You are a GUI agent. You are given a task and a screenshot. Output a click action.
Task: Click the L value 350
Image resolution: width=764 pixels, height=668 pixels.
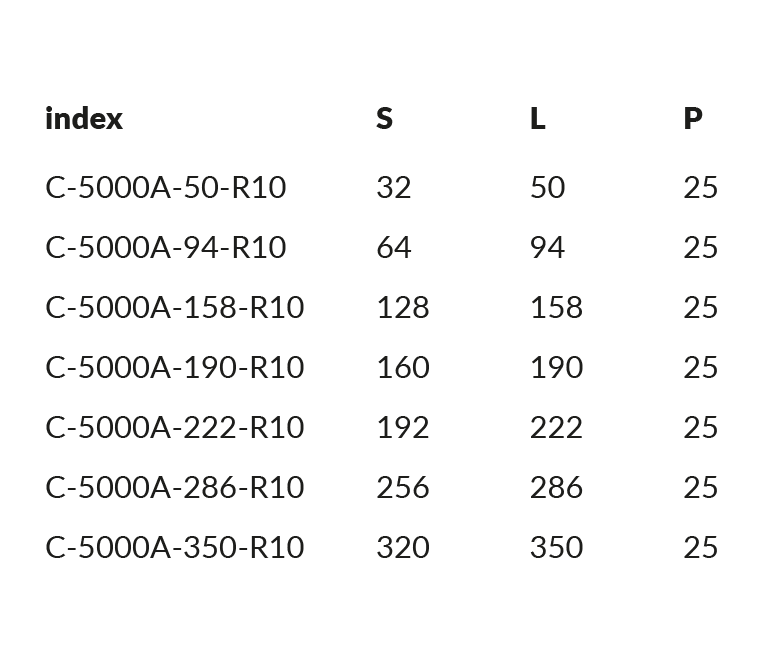click(556, 547)
